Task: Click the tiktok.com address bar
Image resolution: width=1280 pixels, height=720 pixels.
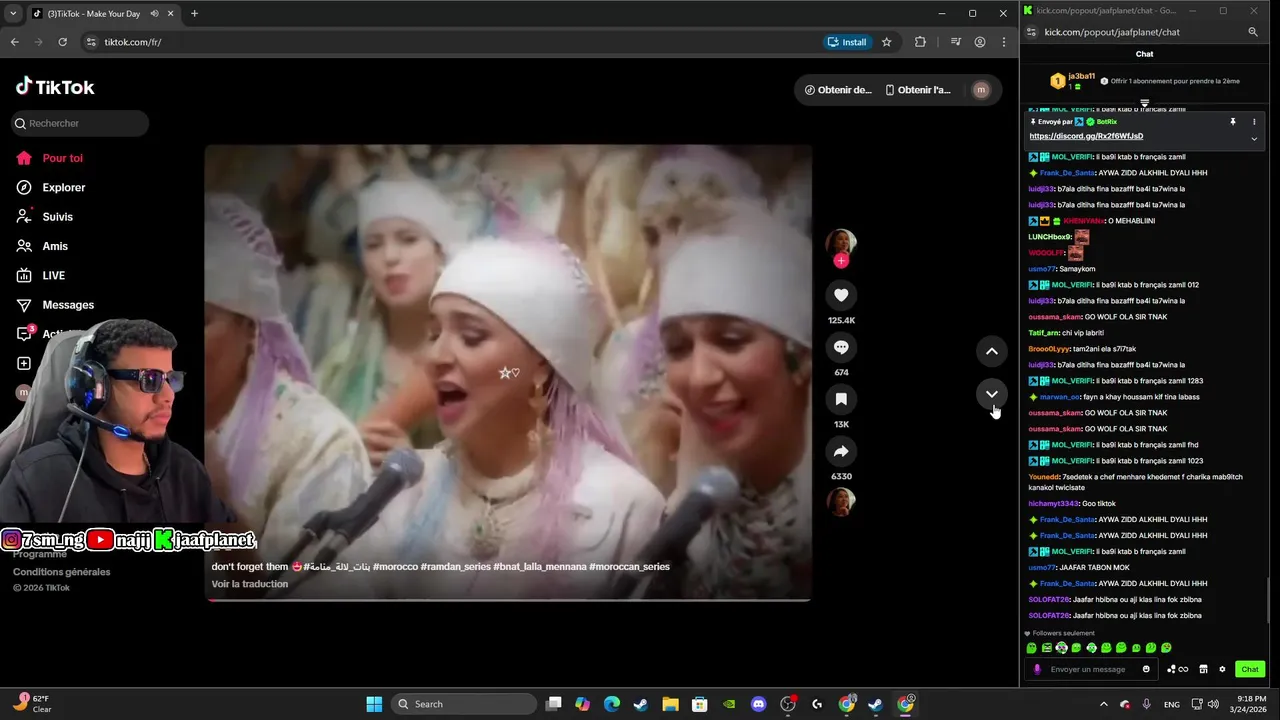Action: tap(450, 42)
